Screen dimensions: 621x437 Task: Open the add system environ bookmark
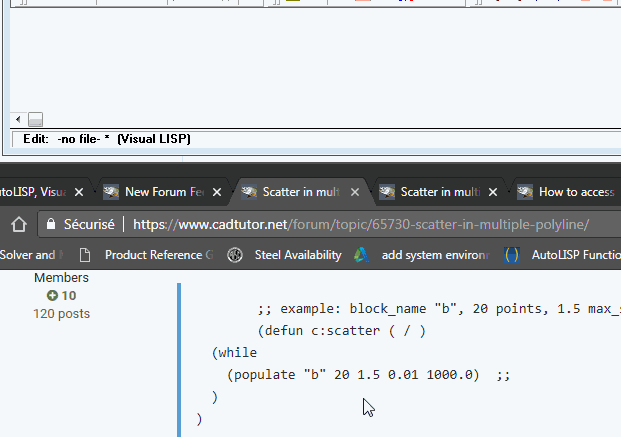coord(435,255)
